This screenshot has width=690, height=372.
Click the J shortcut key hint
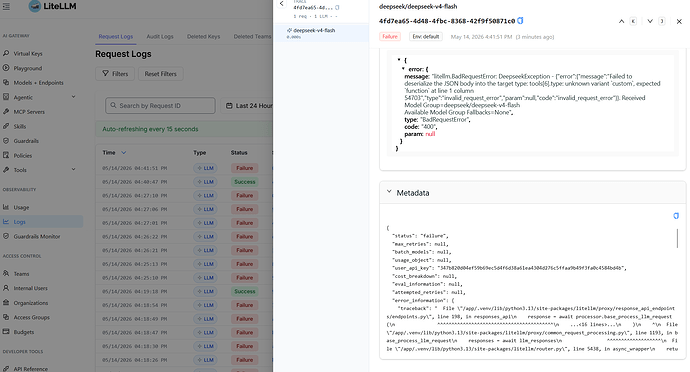click(662, 21)
